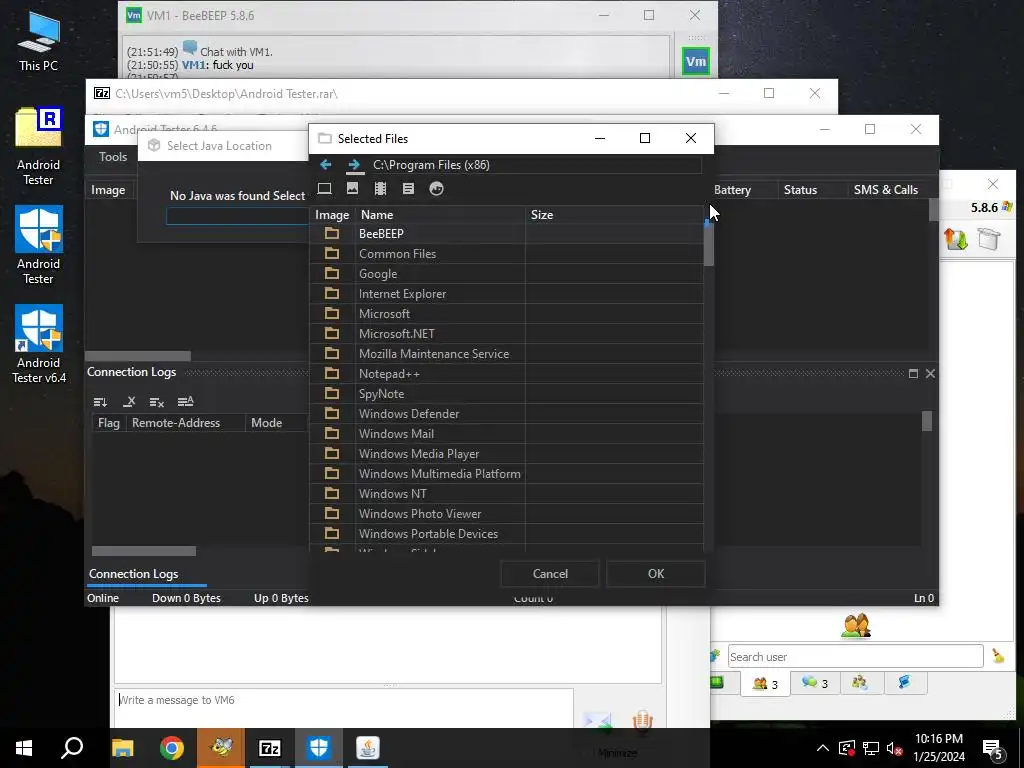The height and width of the screenshot is (768, 1024).
Task: Click the log text format icon
Action: (185, 402)
